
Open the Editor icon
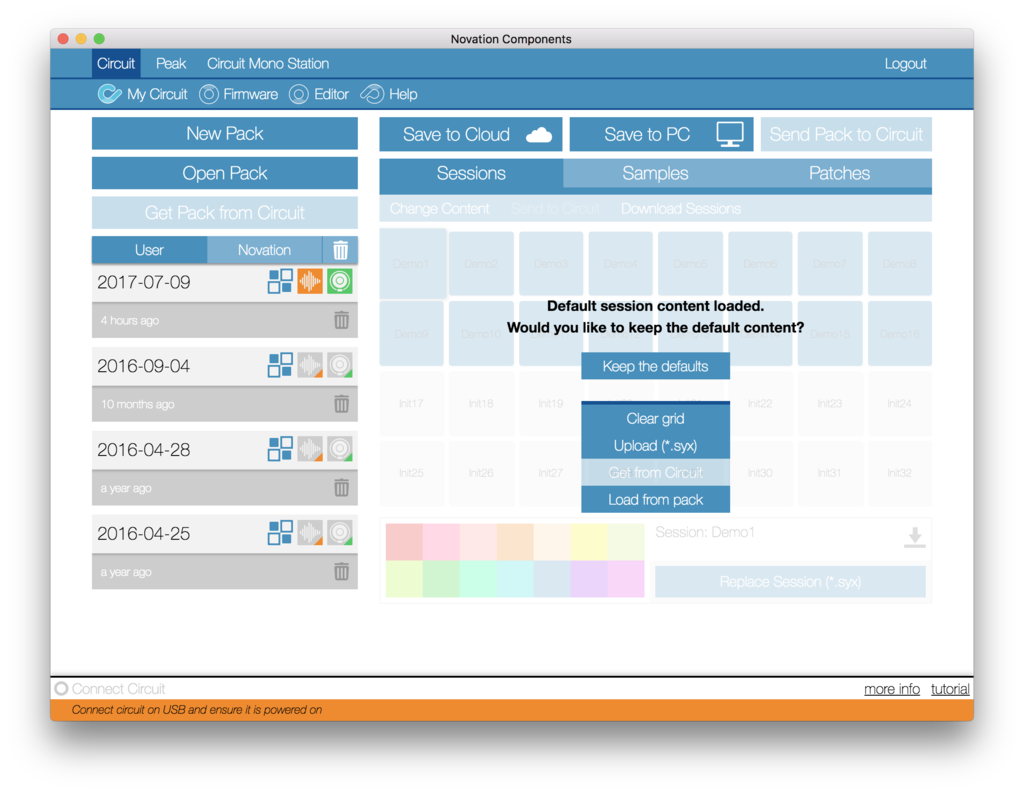298,94
